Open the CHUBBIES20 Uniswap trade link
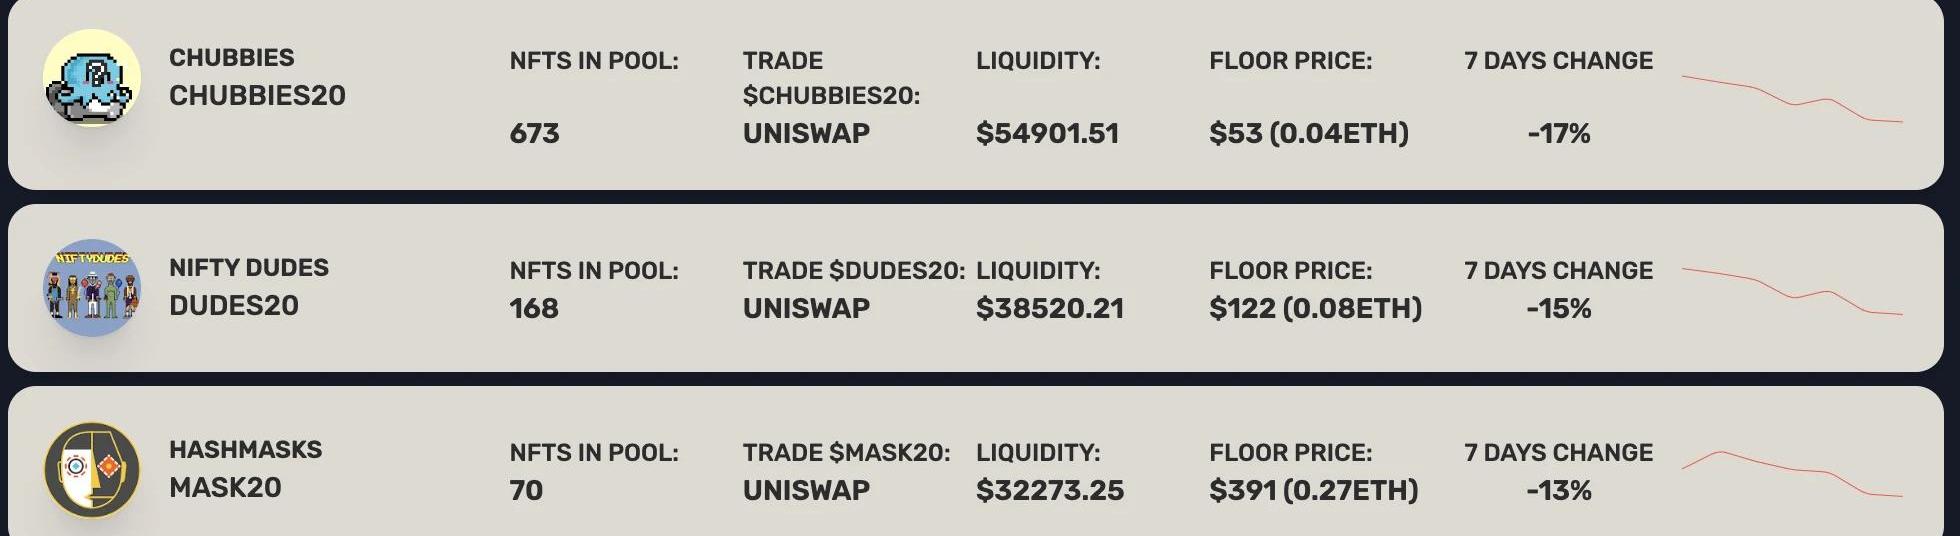The width and height of the screenshot is (1960, 536). (x=806, y=134)
